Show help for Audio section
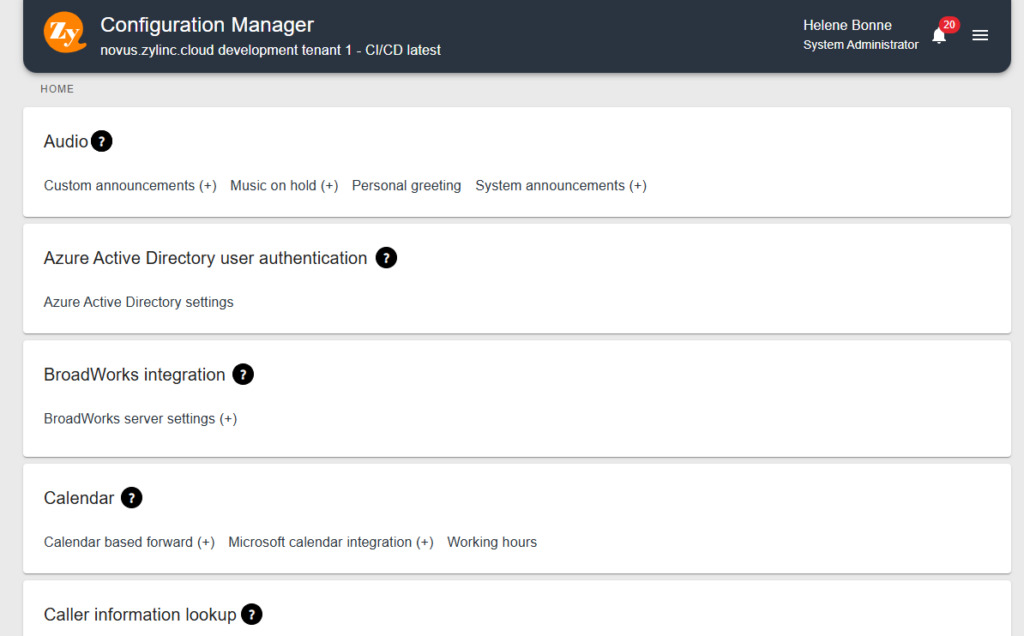 click(x=101, y=141)
